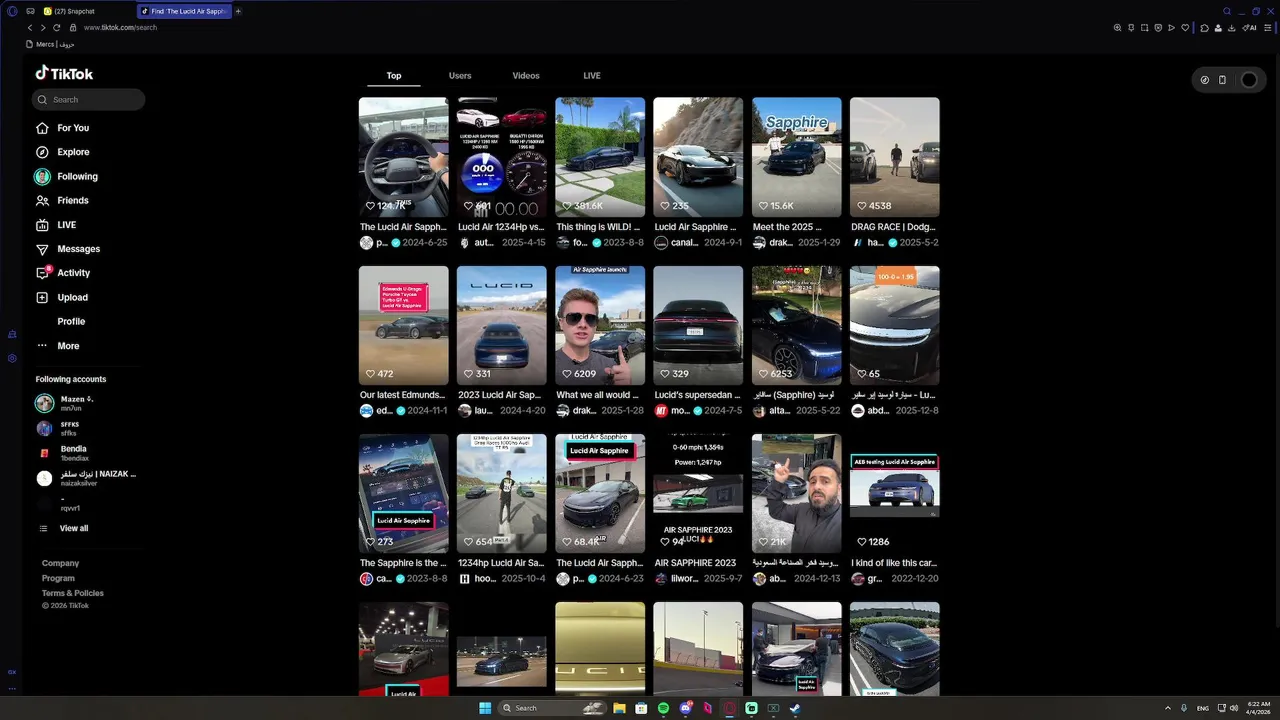Click the Upload plus icon
Viewport: 1280px width, 720px height.
[42, 297]
